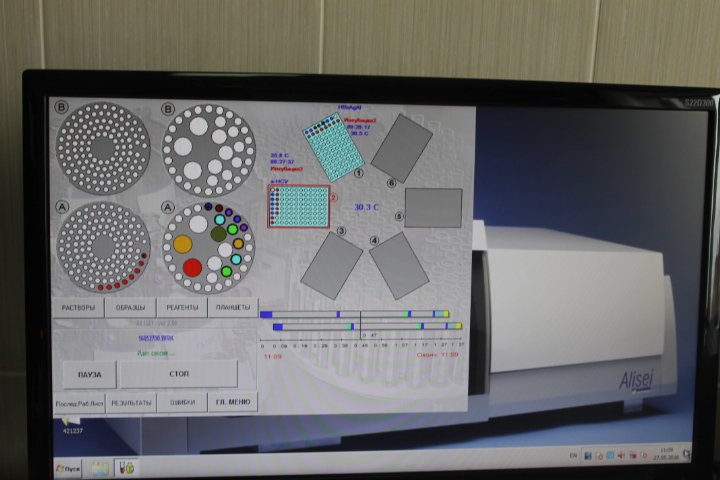This screenshot has width=720, height=480.
Task: Click position number 5 marker
Action: [x=399, y=216]
